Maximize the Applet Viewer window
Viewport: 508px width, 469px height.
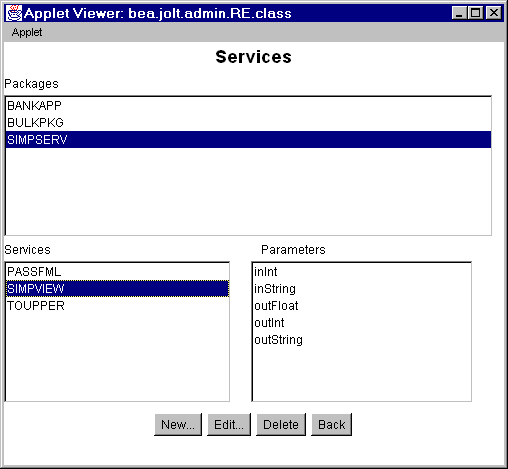(x=475, y=13)
